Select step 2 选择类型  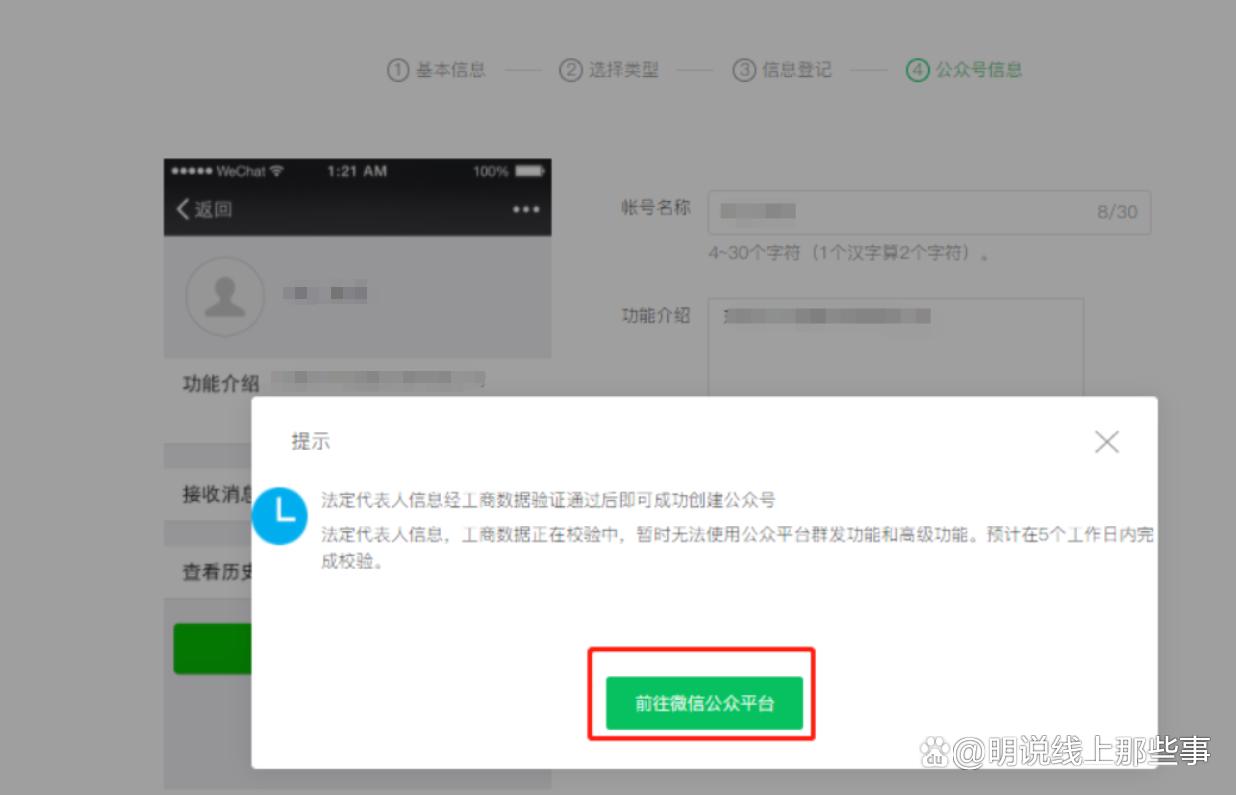click(609, 70)
